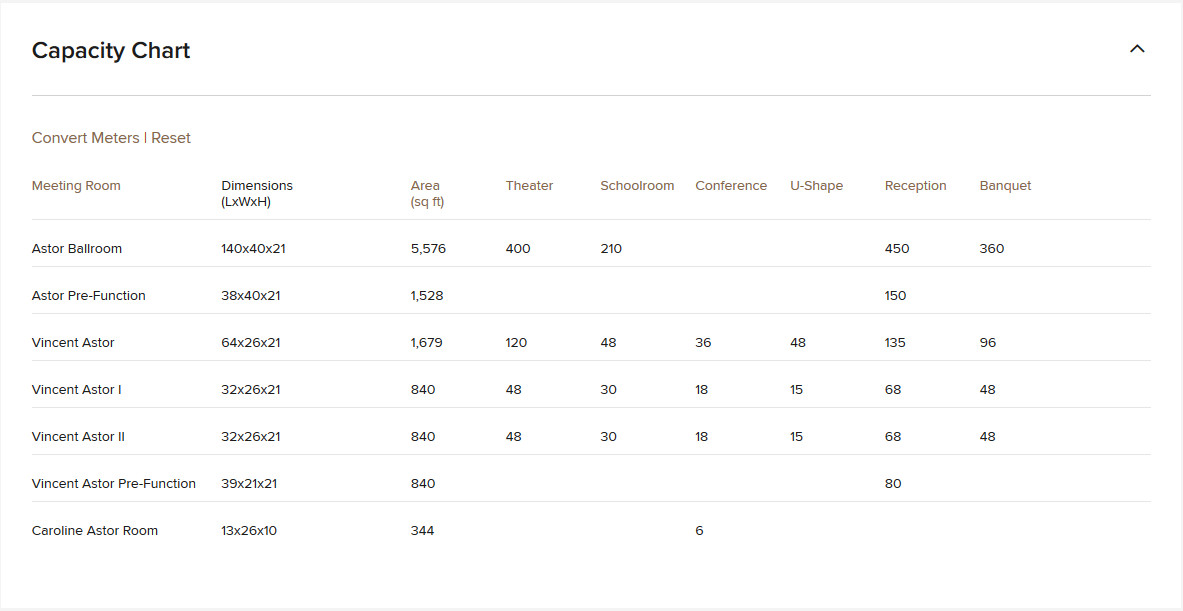
Task: Select theater capacity 48 for Vincent Astor I
Action: point(514,390)
